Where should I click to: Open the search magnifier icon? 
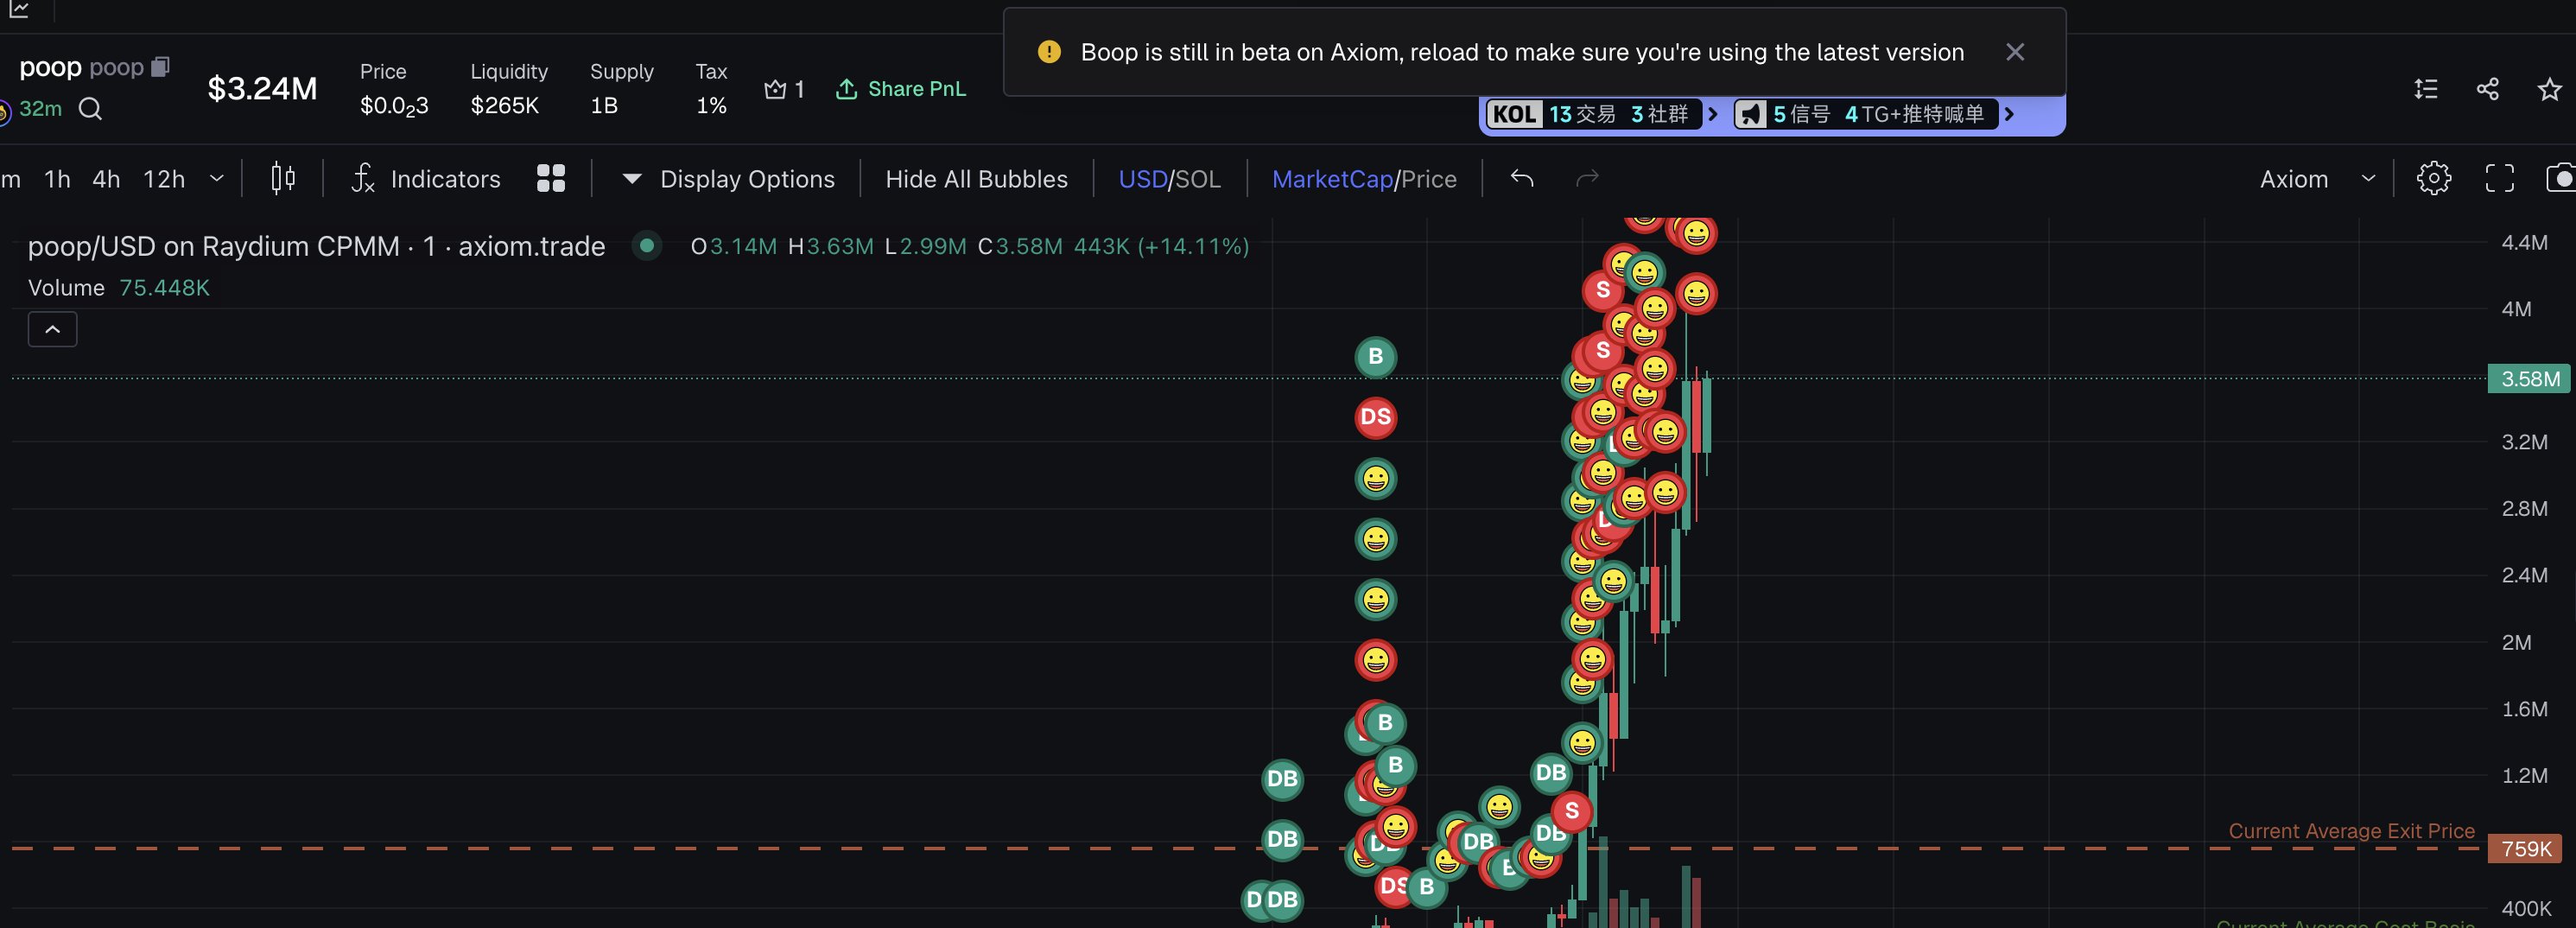pyautogui.click(x=90, y=108)
